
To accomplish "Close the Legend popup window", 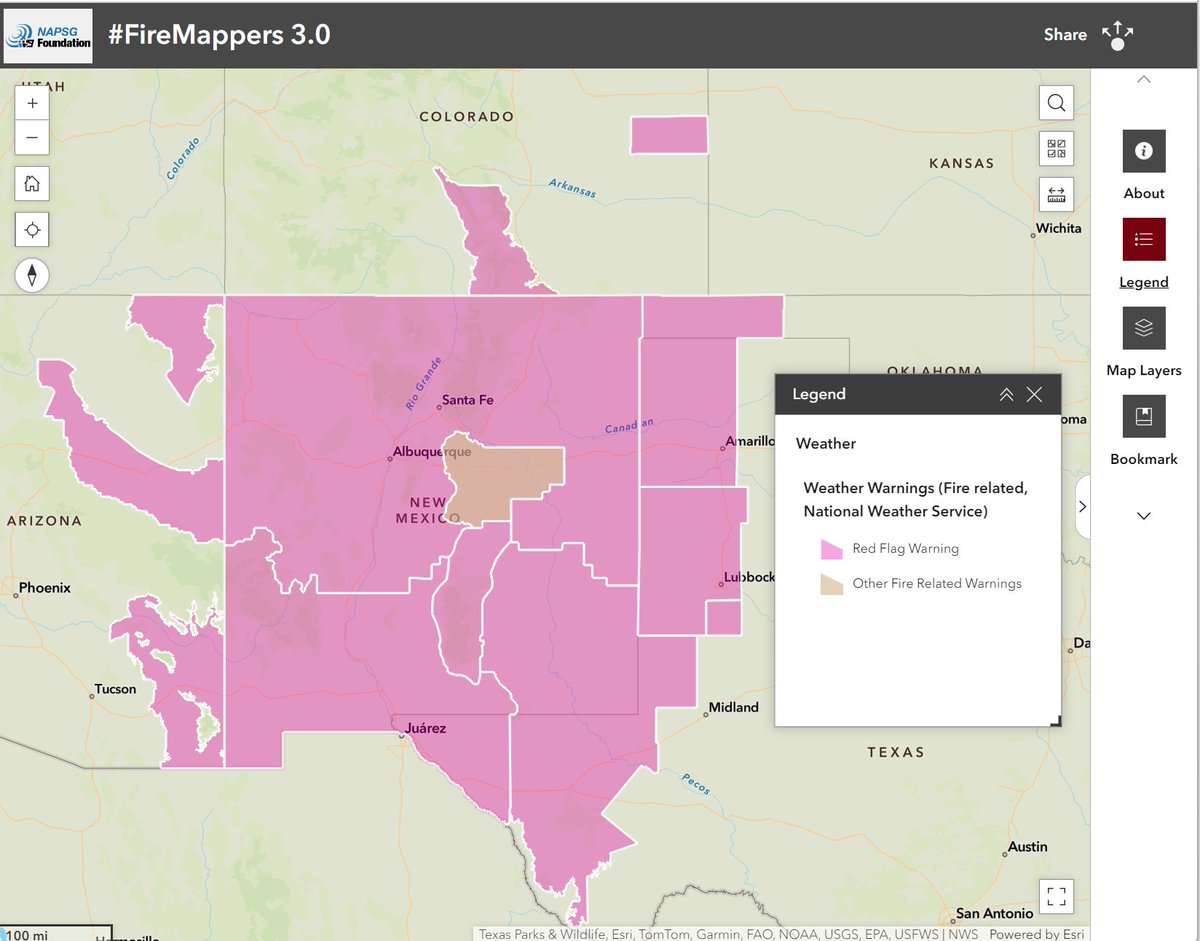I will click(1034, 394).
